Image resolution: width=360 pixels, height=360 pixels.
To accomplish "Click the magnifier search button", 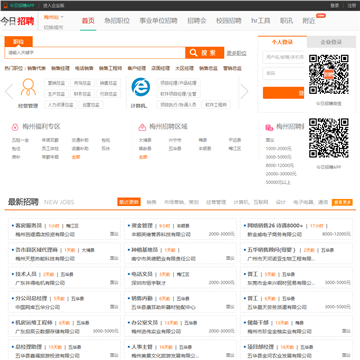I will coord(204,53).
